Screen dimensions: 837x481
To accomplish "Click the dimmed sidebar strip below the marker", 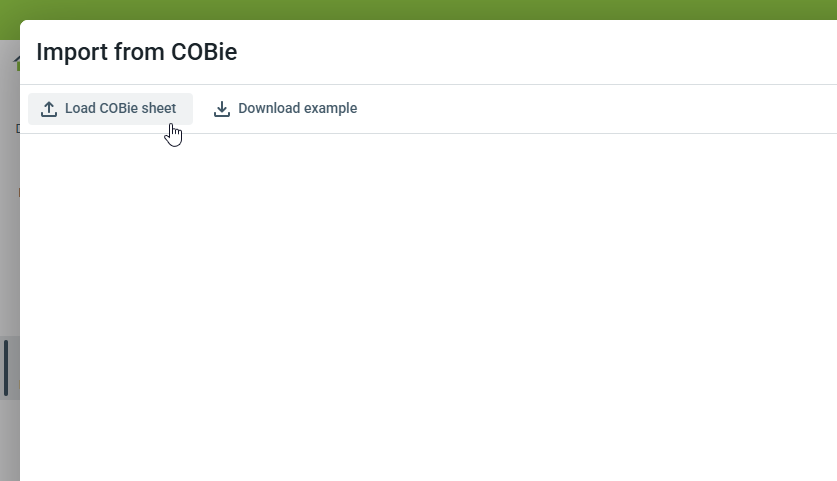I will [9, 440].
